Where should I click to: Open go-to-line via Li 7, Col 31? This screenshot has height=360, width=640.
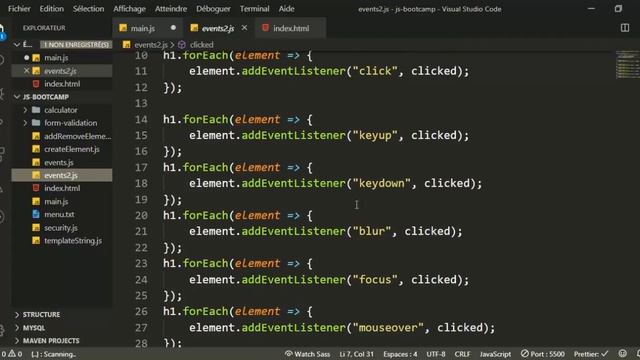[356, 354]
